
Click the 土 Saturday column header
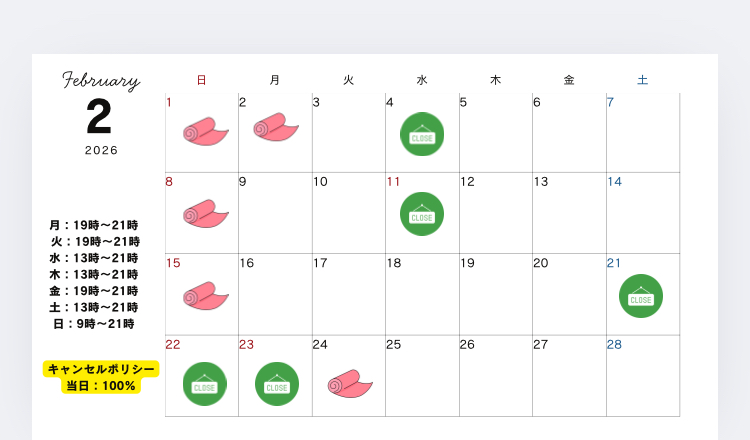tap(642, 80)
